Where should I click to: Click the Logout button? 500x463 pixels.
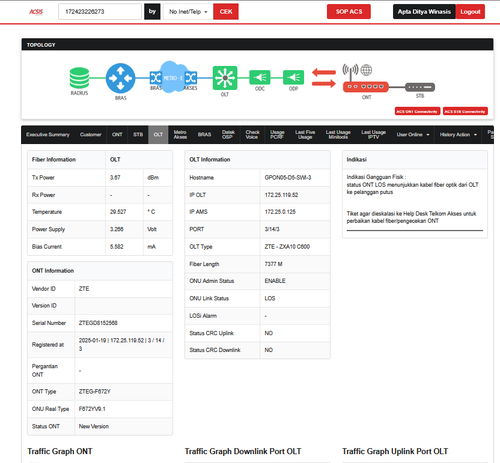pos(470,12)
